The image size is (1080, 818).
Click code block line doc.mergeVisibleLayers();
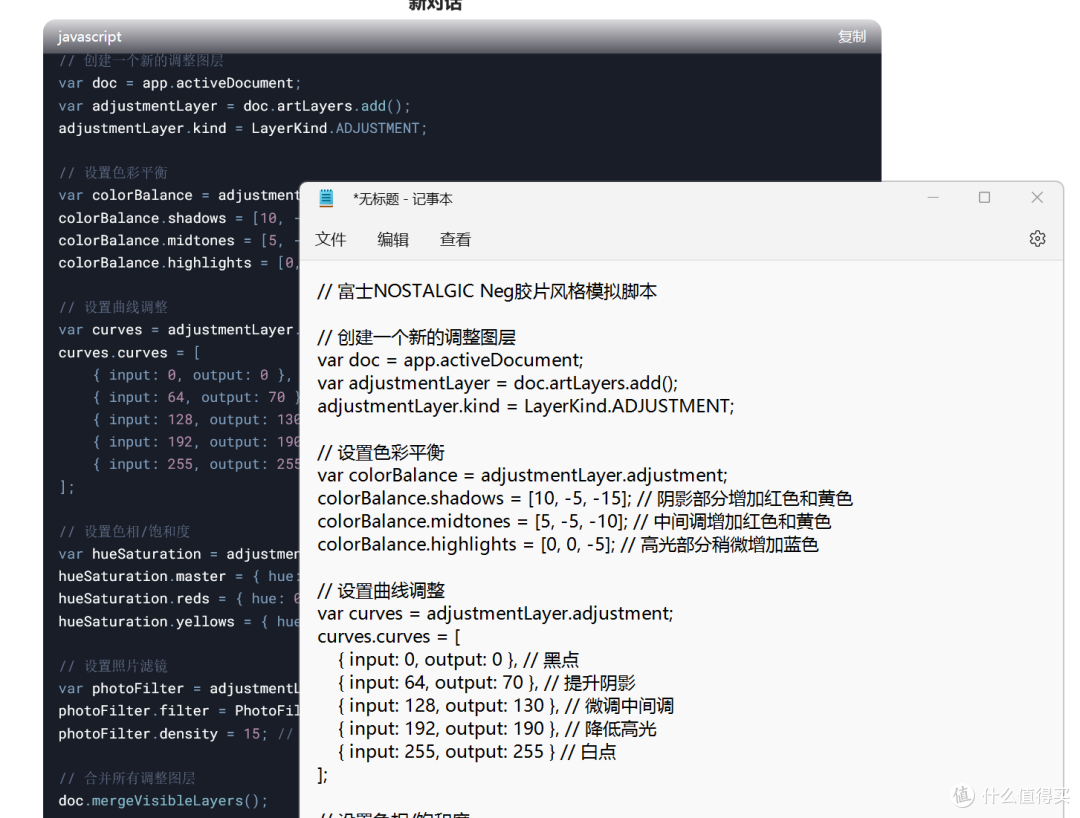point(163,801)
